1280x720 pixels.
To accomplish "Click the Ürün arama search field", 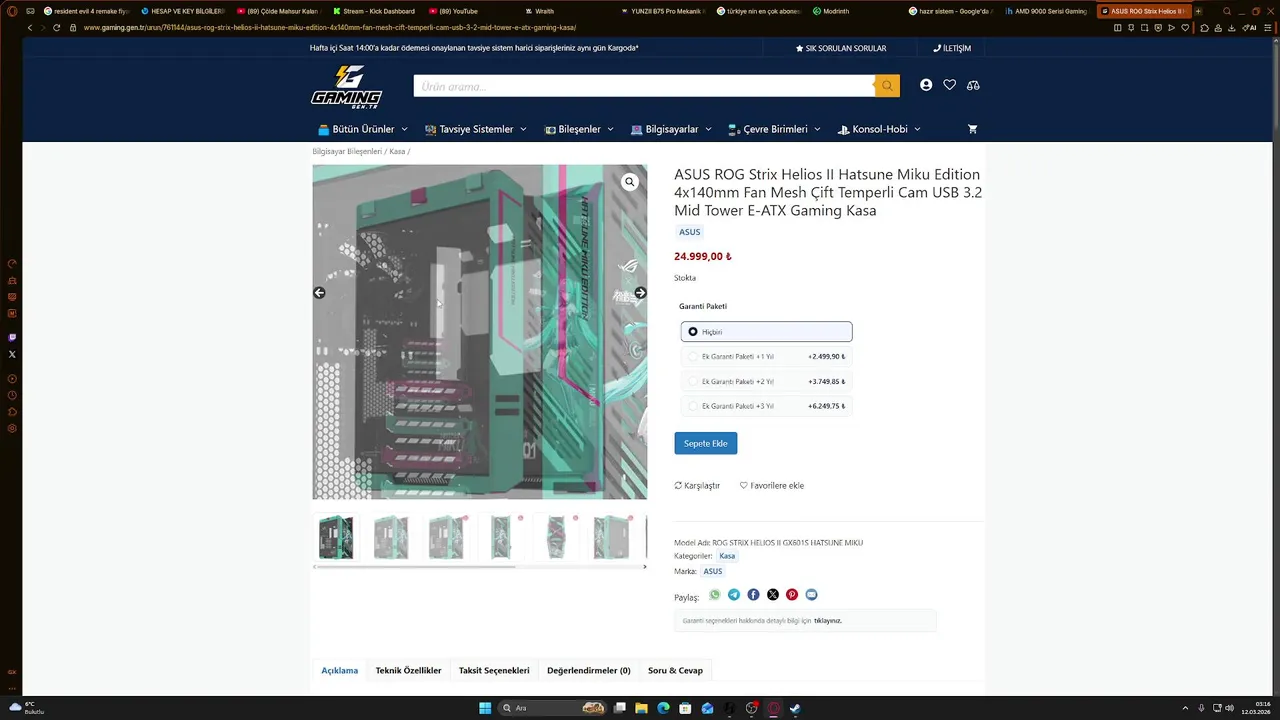I will 644,86.
